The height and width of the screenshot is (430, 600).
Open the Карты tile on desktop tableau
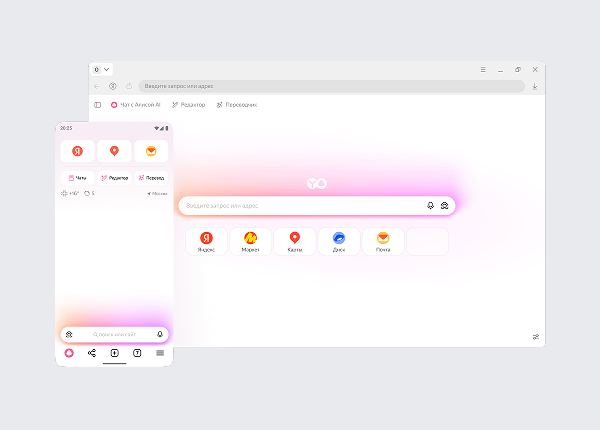tap(295, 242)
